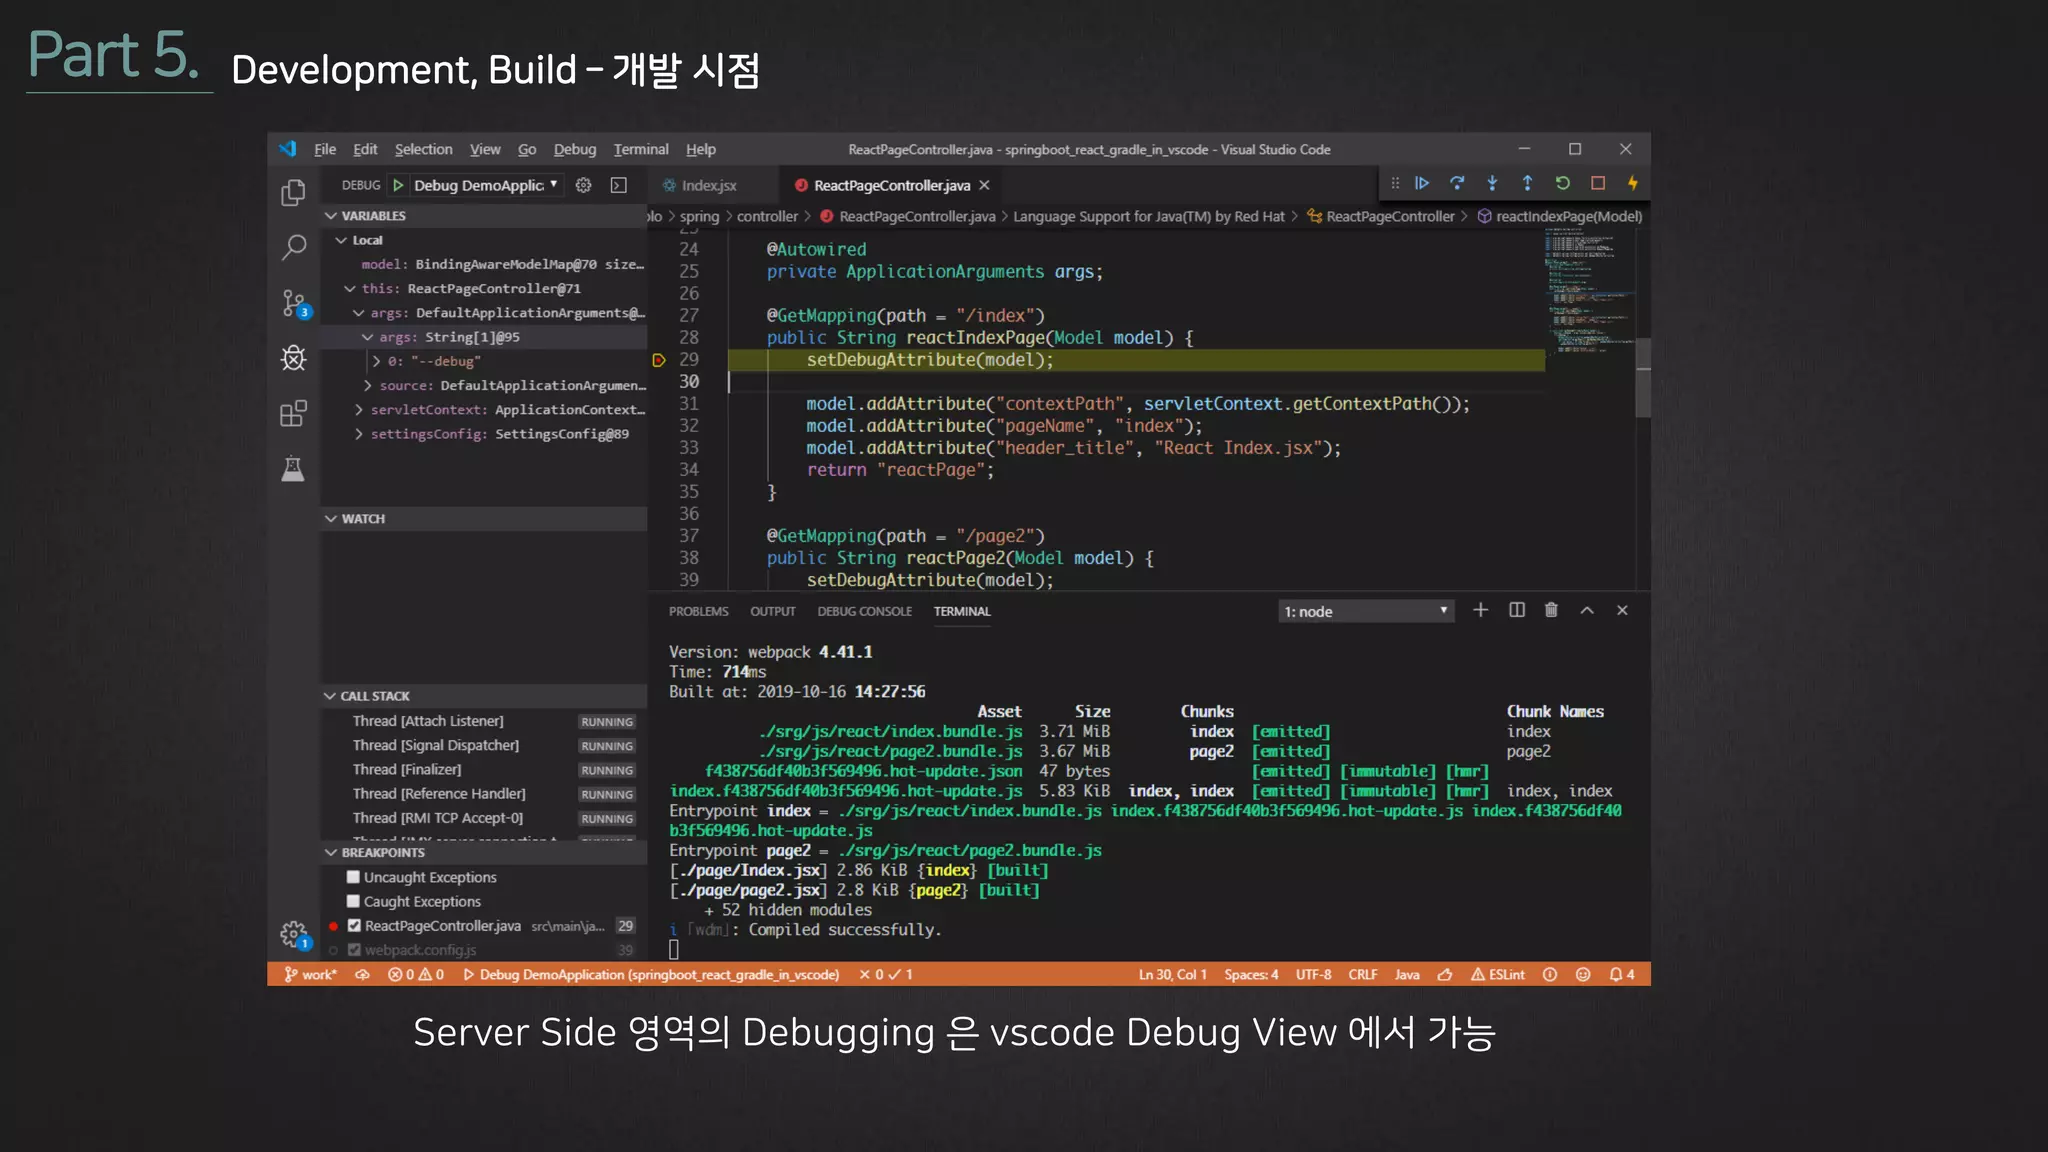The image size is (2048, 1152).
Task: Change Spaces: 4 indentation setting
Action: click(1251, 974)
